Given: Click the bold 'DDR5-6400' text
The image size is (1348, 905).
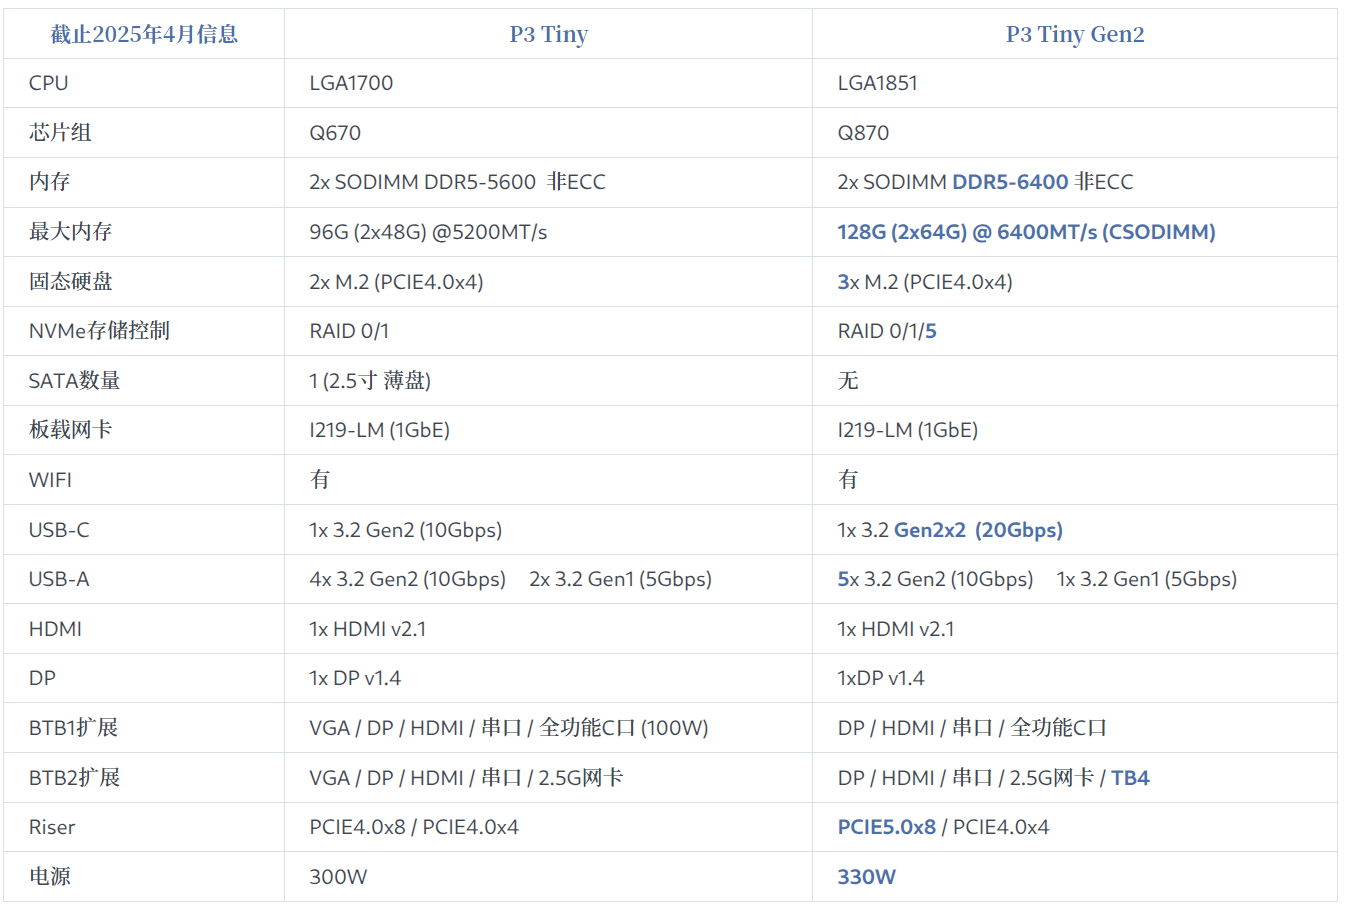Looking at the screenshot, I should (1010, 182).
